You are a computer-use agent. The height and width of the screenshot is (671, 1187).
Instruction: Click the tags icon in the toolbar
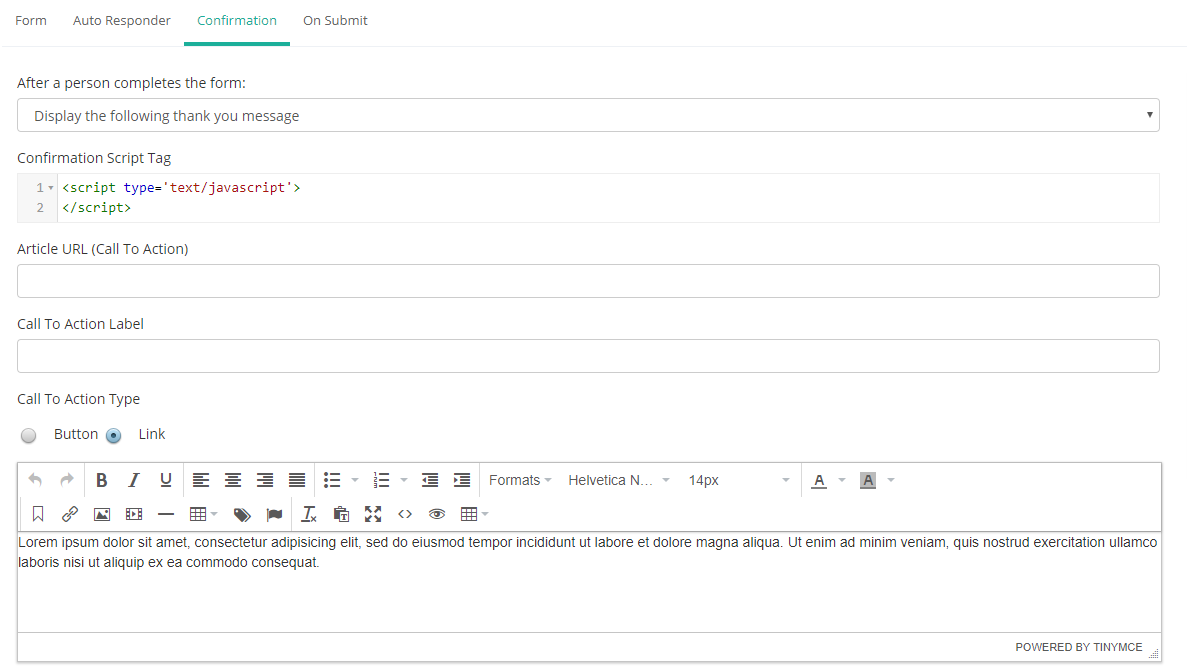[242, 514]
